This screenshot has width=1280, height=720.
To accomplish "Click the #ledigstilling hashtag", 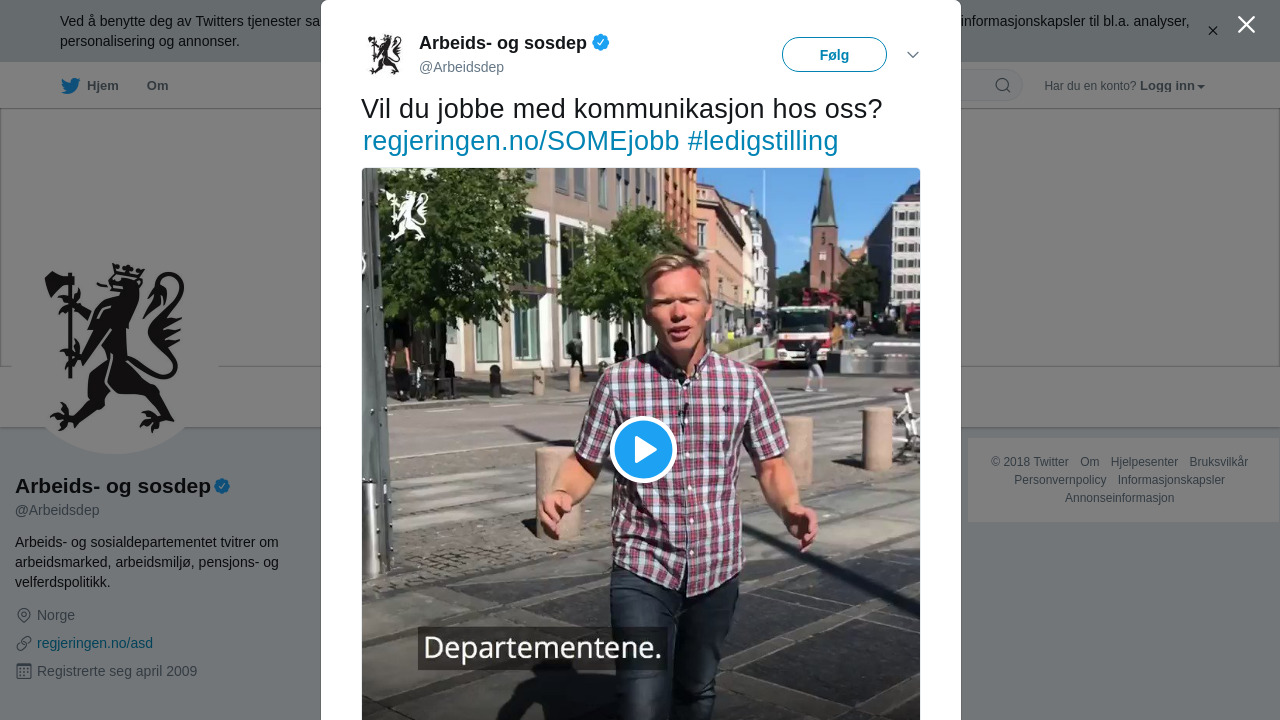I will (763, 141).
